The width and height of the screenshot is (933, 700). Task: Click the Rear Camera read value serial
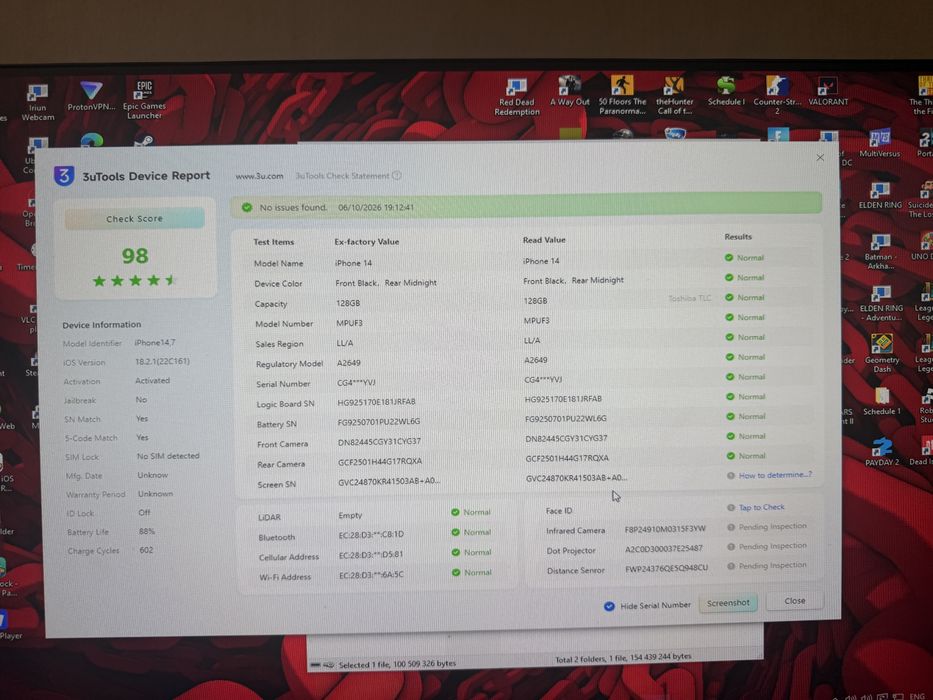point(567,458)
